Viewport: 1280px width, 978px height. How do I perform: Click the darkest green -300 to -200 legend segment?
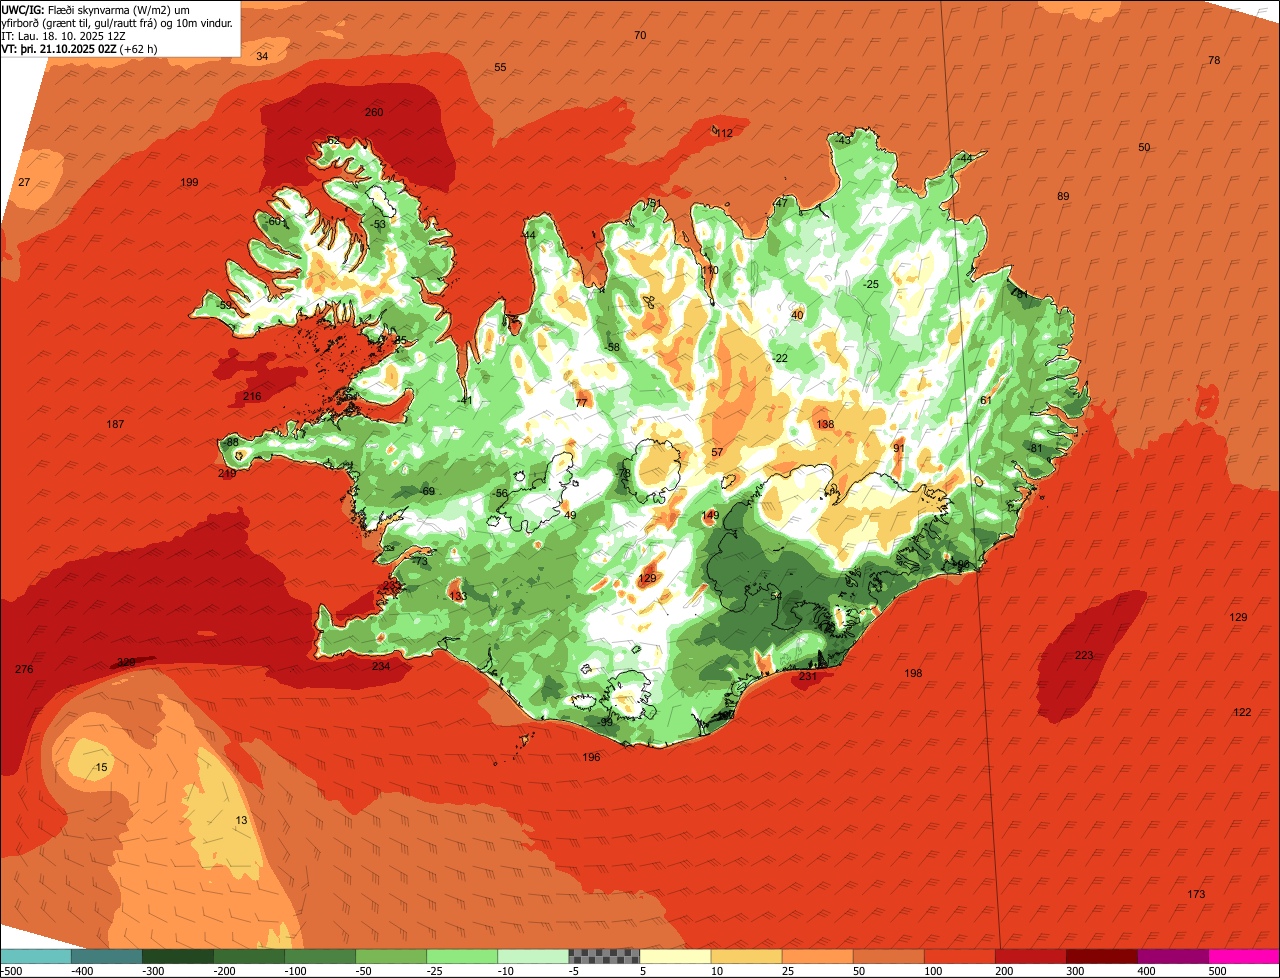(177, 956)
